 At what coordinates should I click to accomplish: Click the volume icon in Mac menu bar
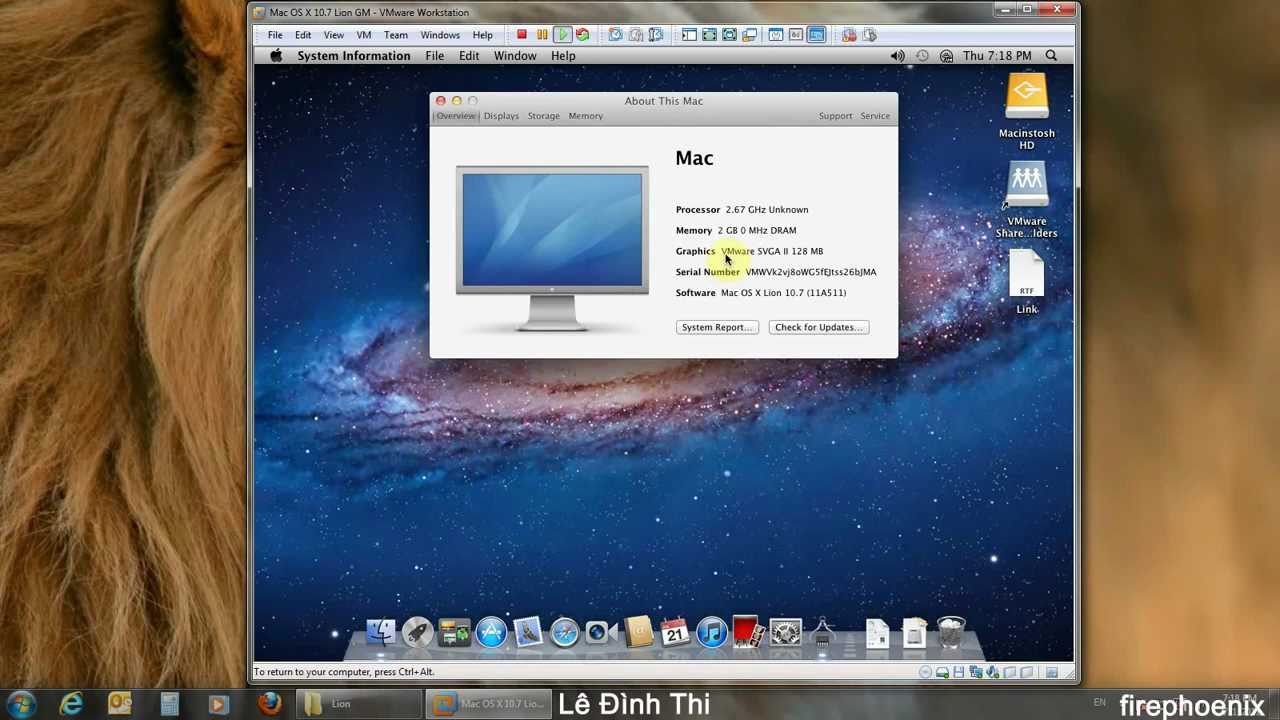897,56
